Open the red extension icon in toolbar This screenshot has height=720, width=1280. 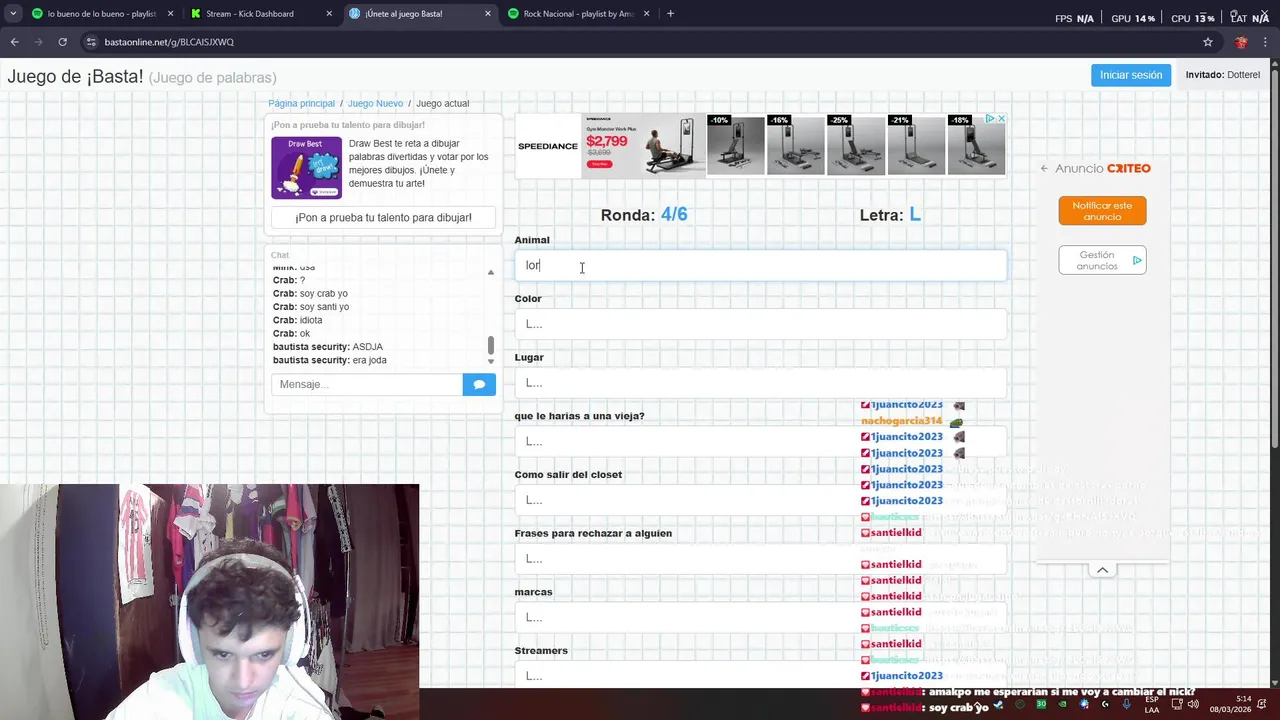pyautogui.click(x=1241, y=42)
